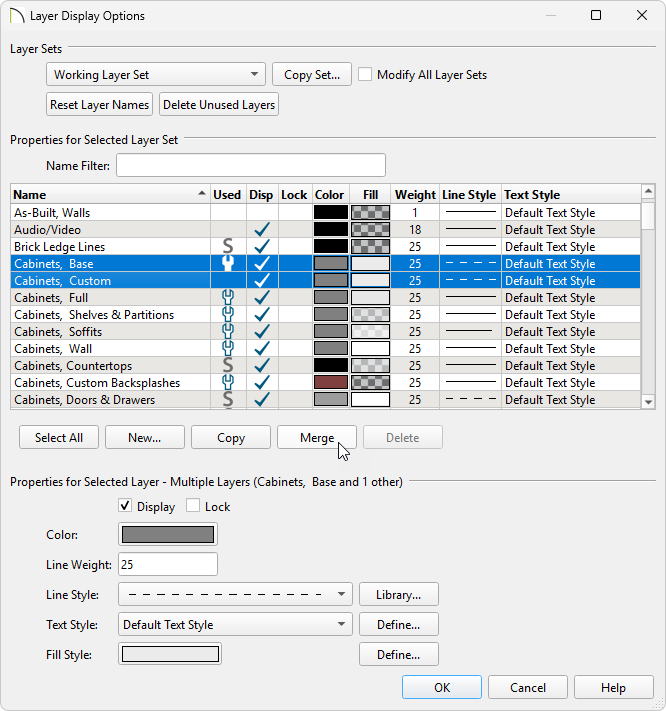Click the wrench Used icon for Cabinets, Soffits
The height and width of the screenshot is (711, 666).
(x=228, y=331)
